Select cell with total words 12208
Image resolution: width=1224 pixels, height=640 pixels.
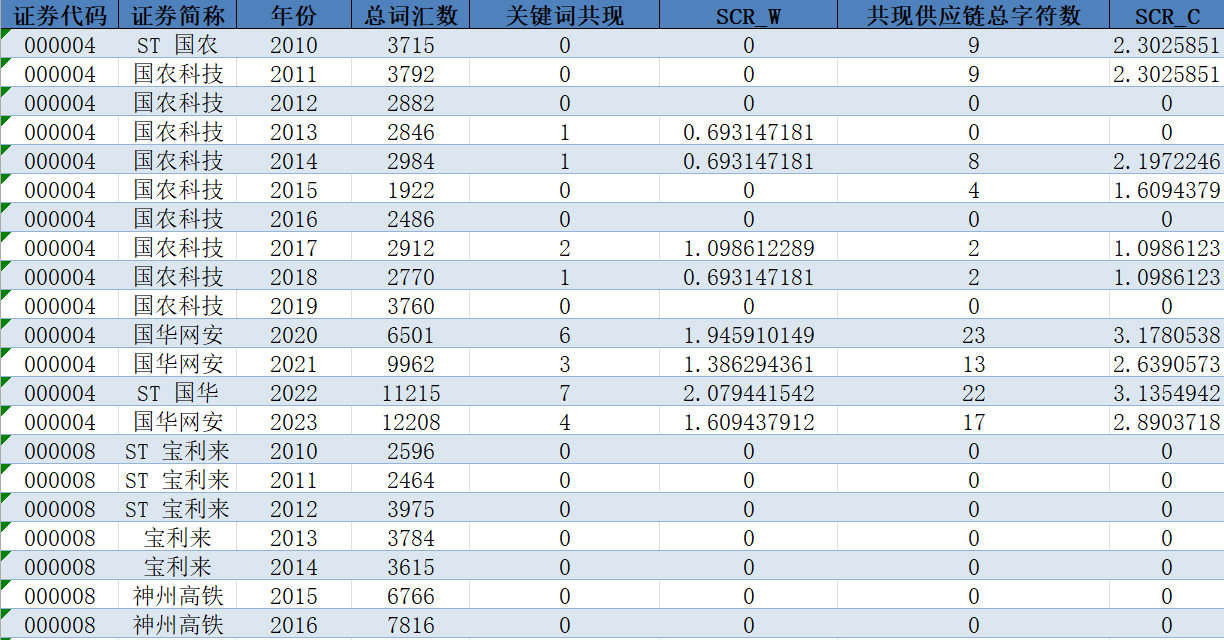[411, 422]
